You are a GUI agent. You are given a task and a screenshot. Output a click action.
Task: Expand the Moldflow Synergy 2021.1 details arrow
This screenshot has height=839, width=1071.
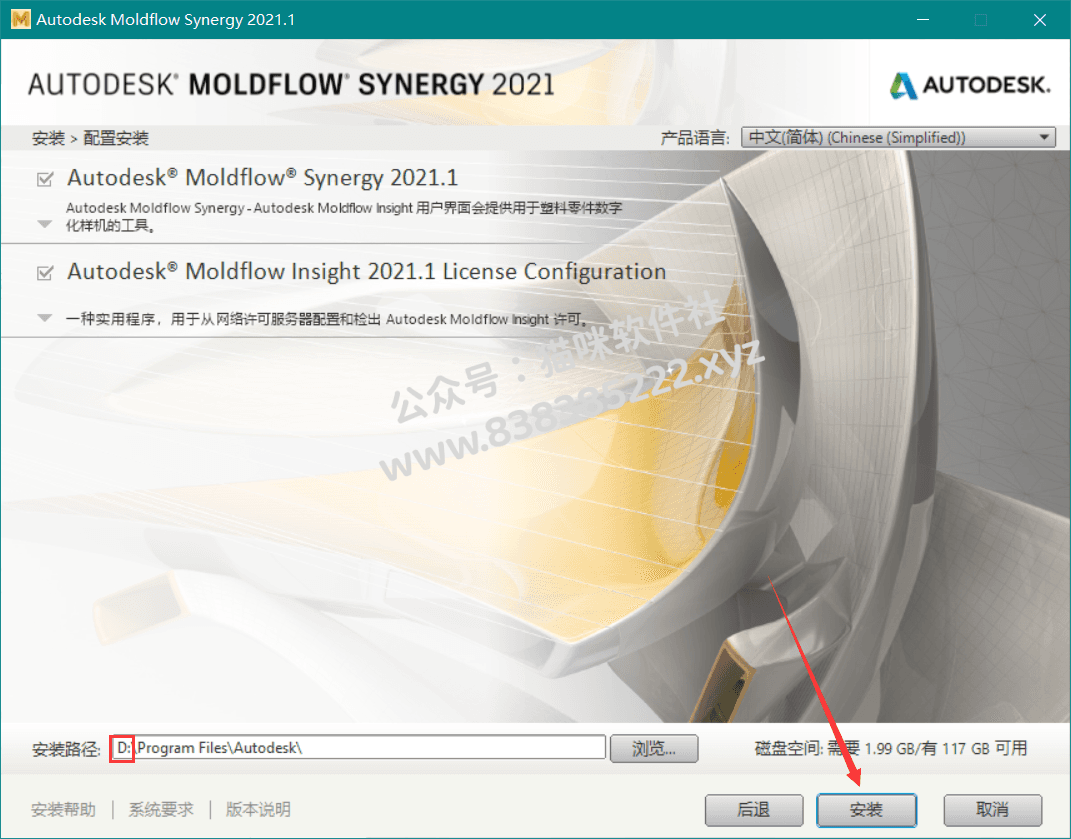coord(45,224)
